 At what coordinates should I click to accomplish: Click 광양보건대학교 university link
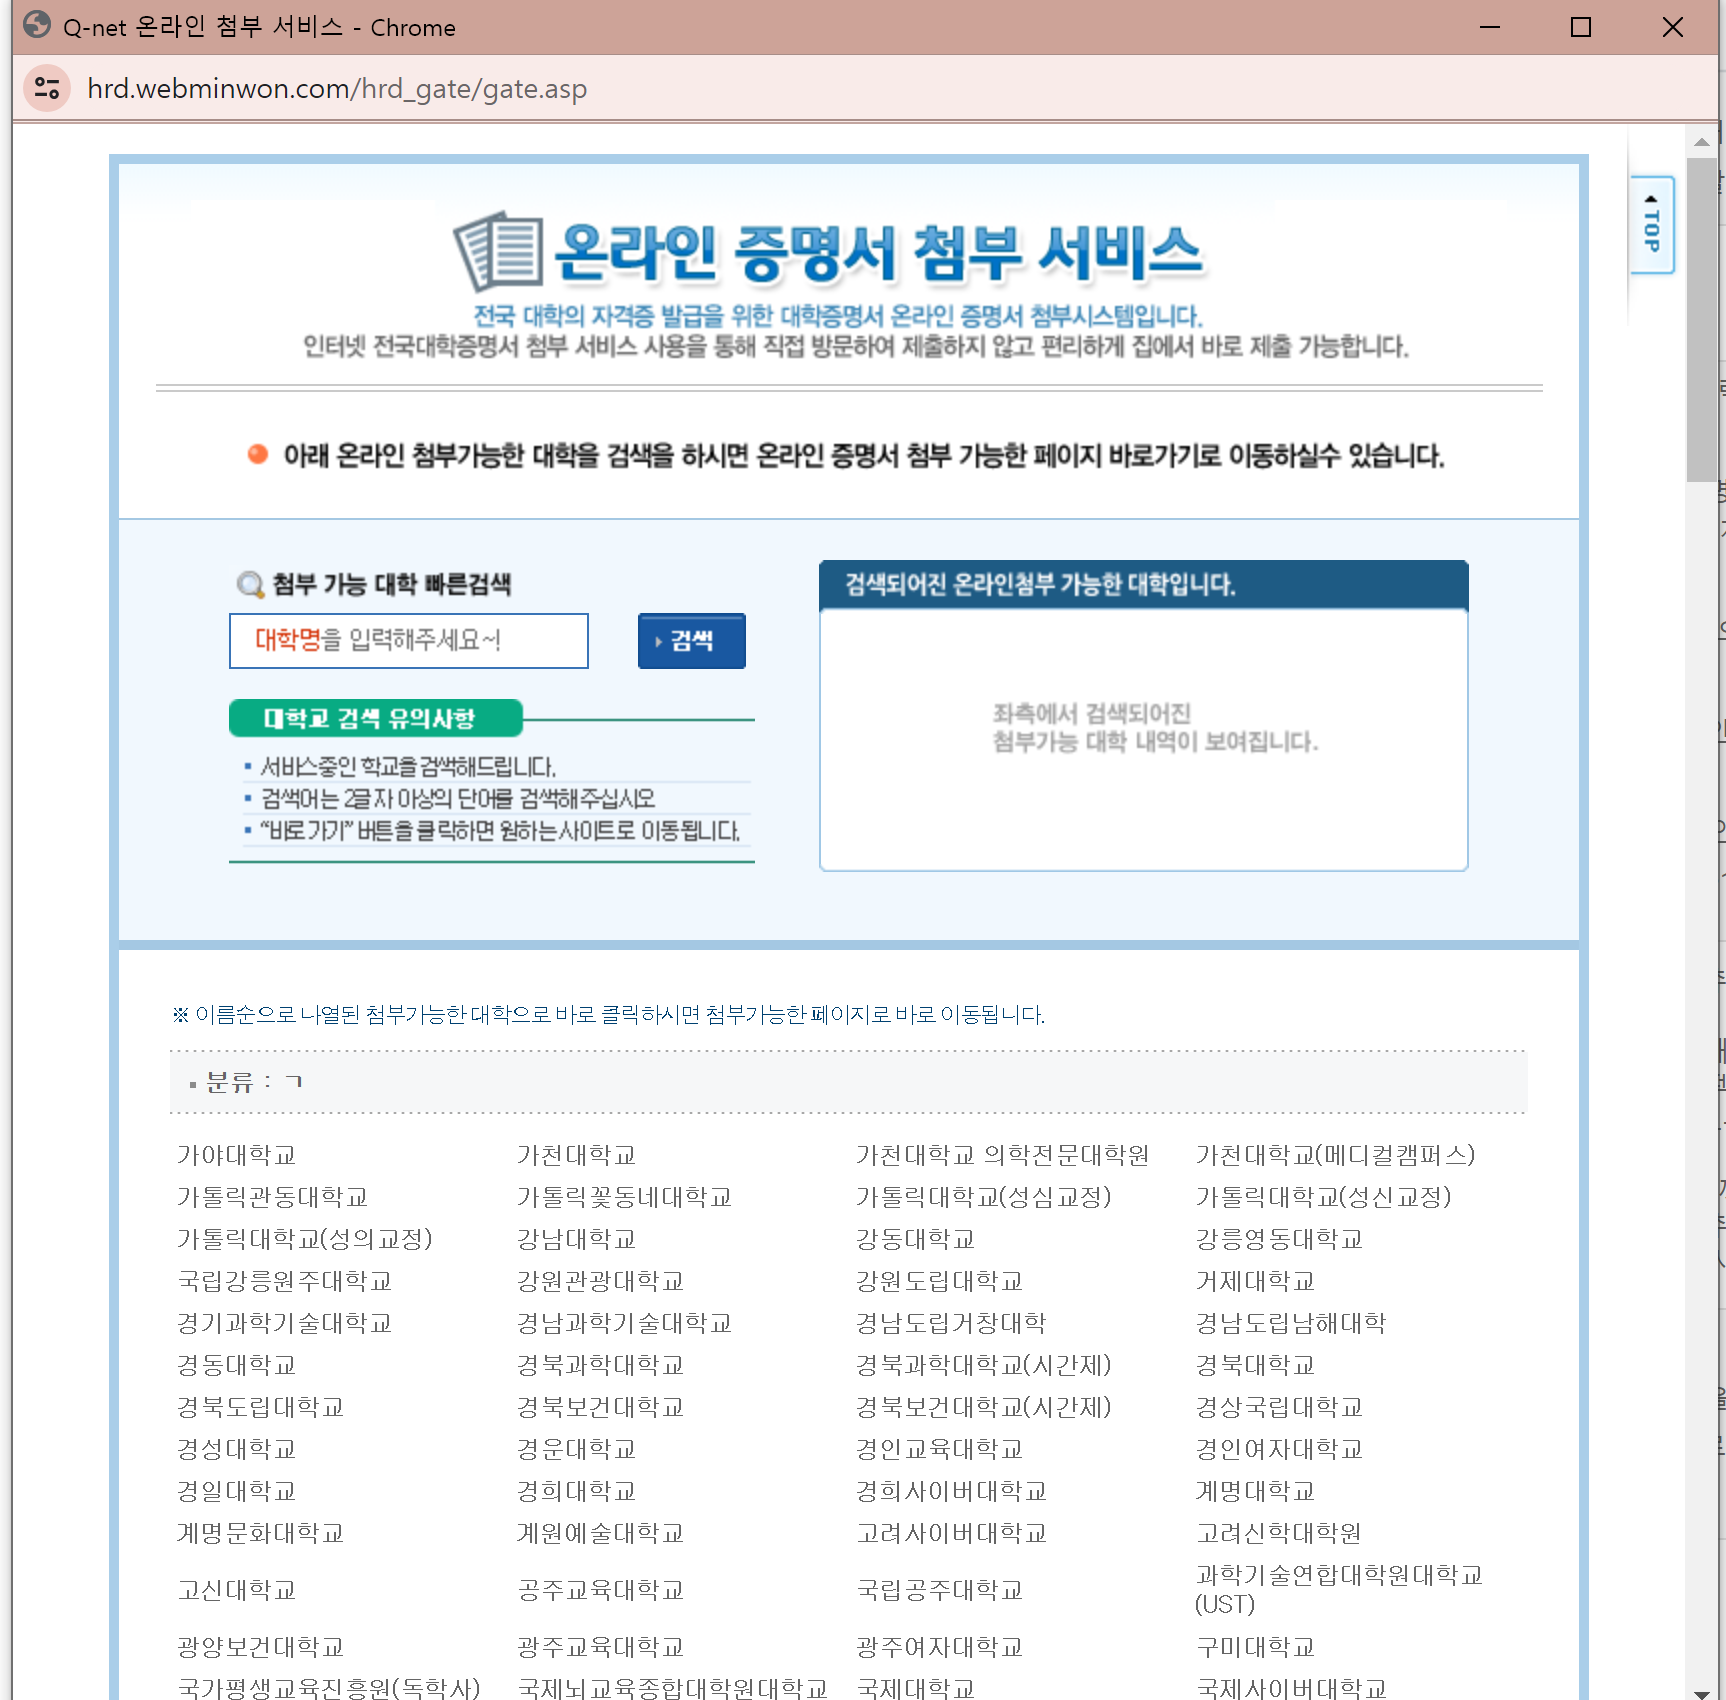[x=261, y=1647]
